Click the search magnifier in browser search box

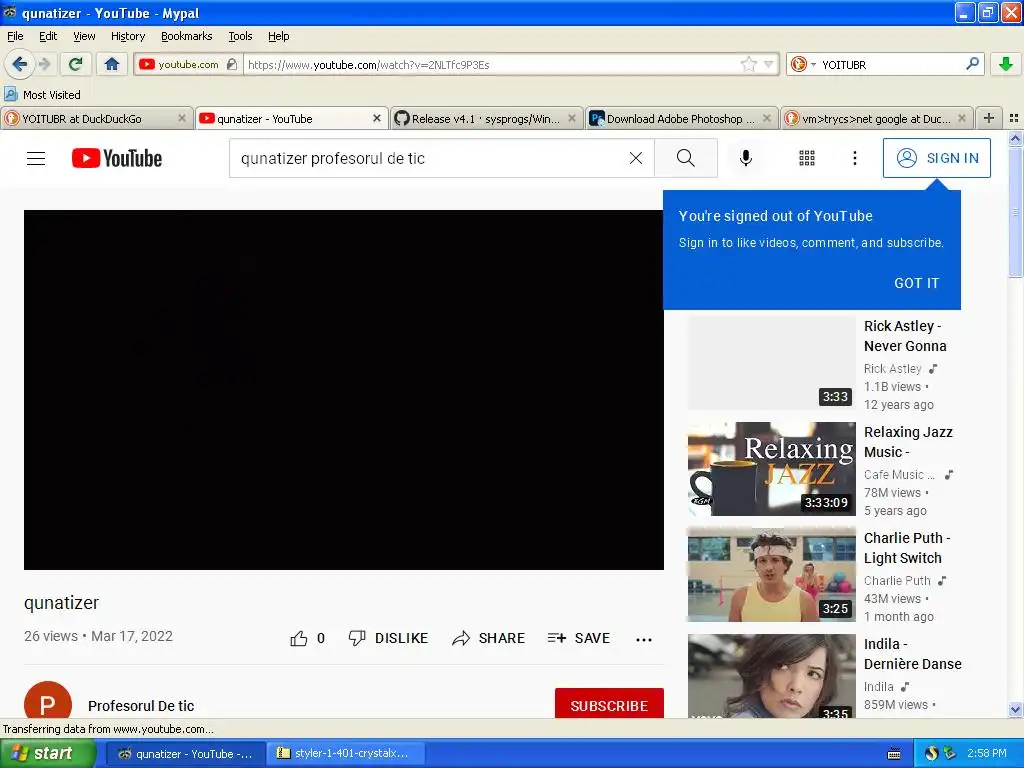pos(972,64)
